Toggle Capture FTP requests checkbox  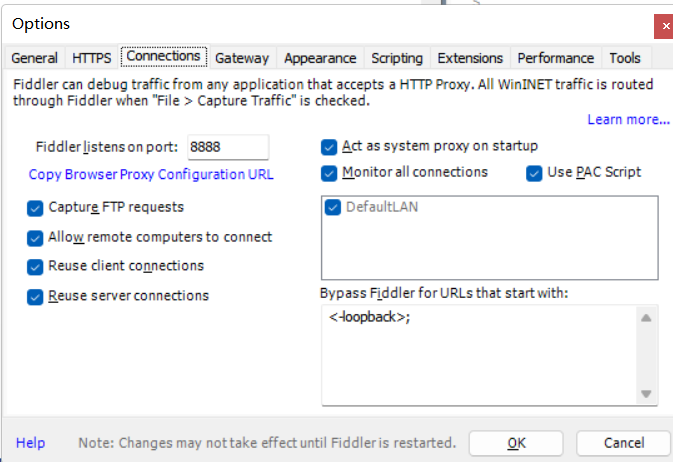(x=36, y=208)
